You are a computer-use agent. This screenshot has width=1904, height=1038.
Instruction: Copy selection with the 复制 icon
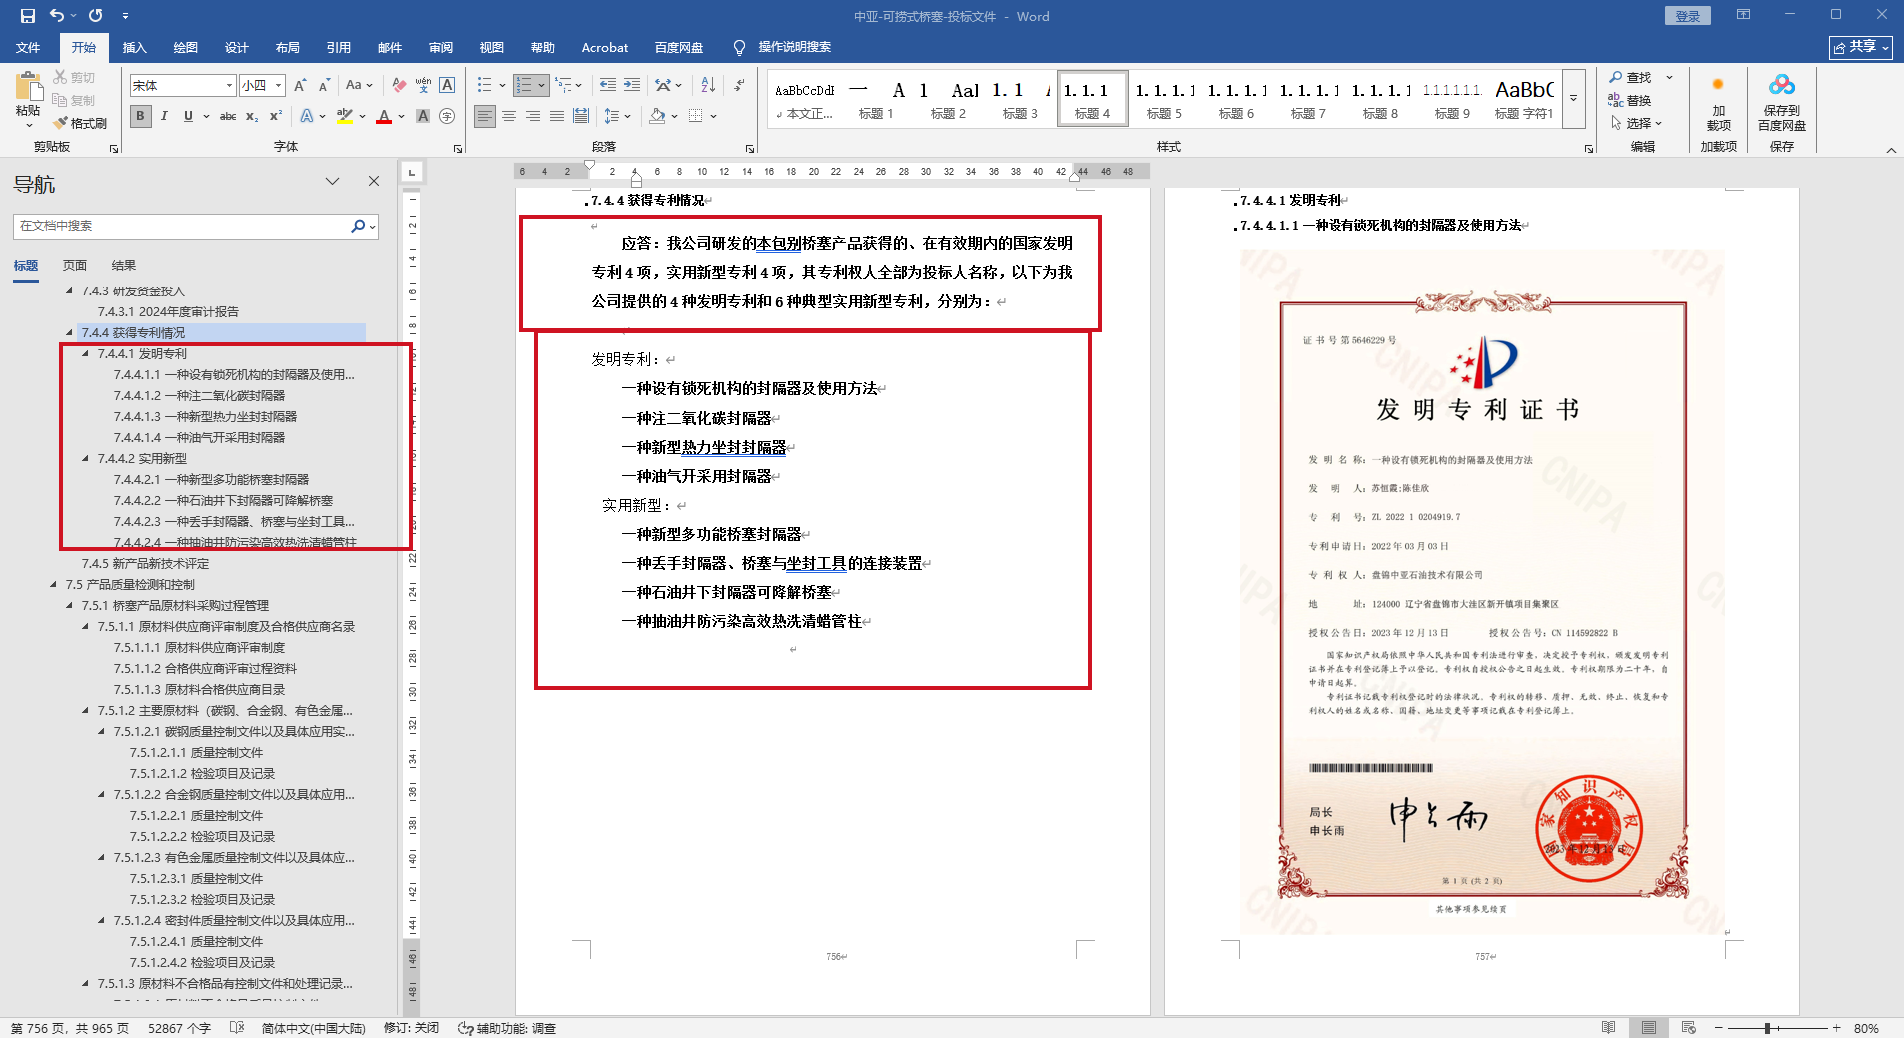click(73, 100)
